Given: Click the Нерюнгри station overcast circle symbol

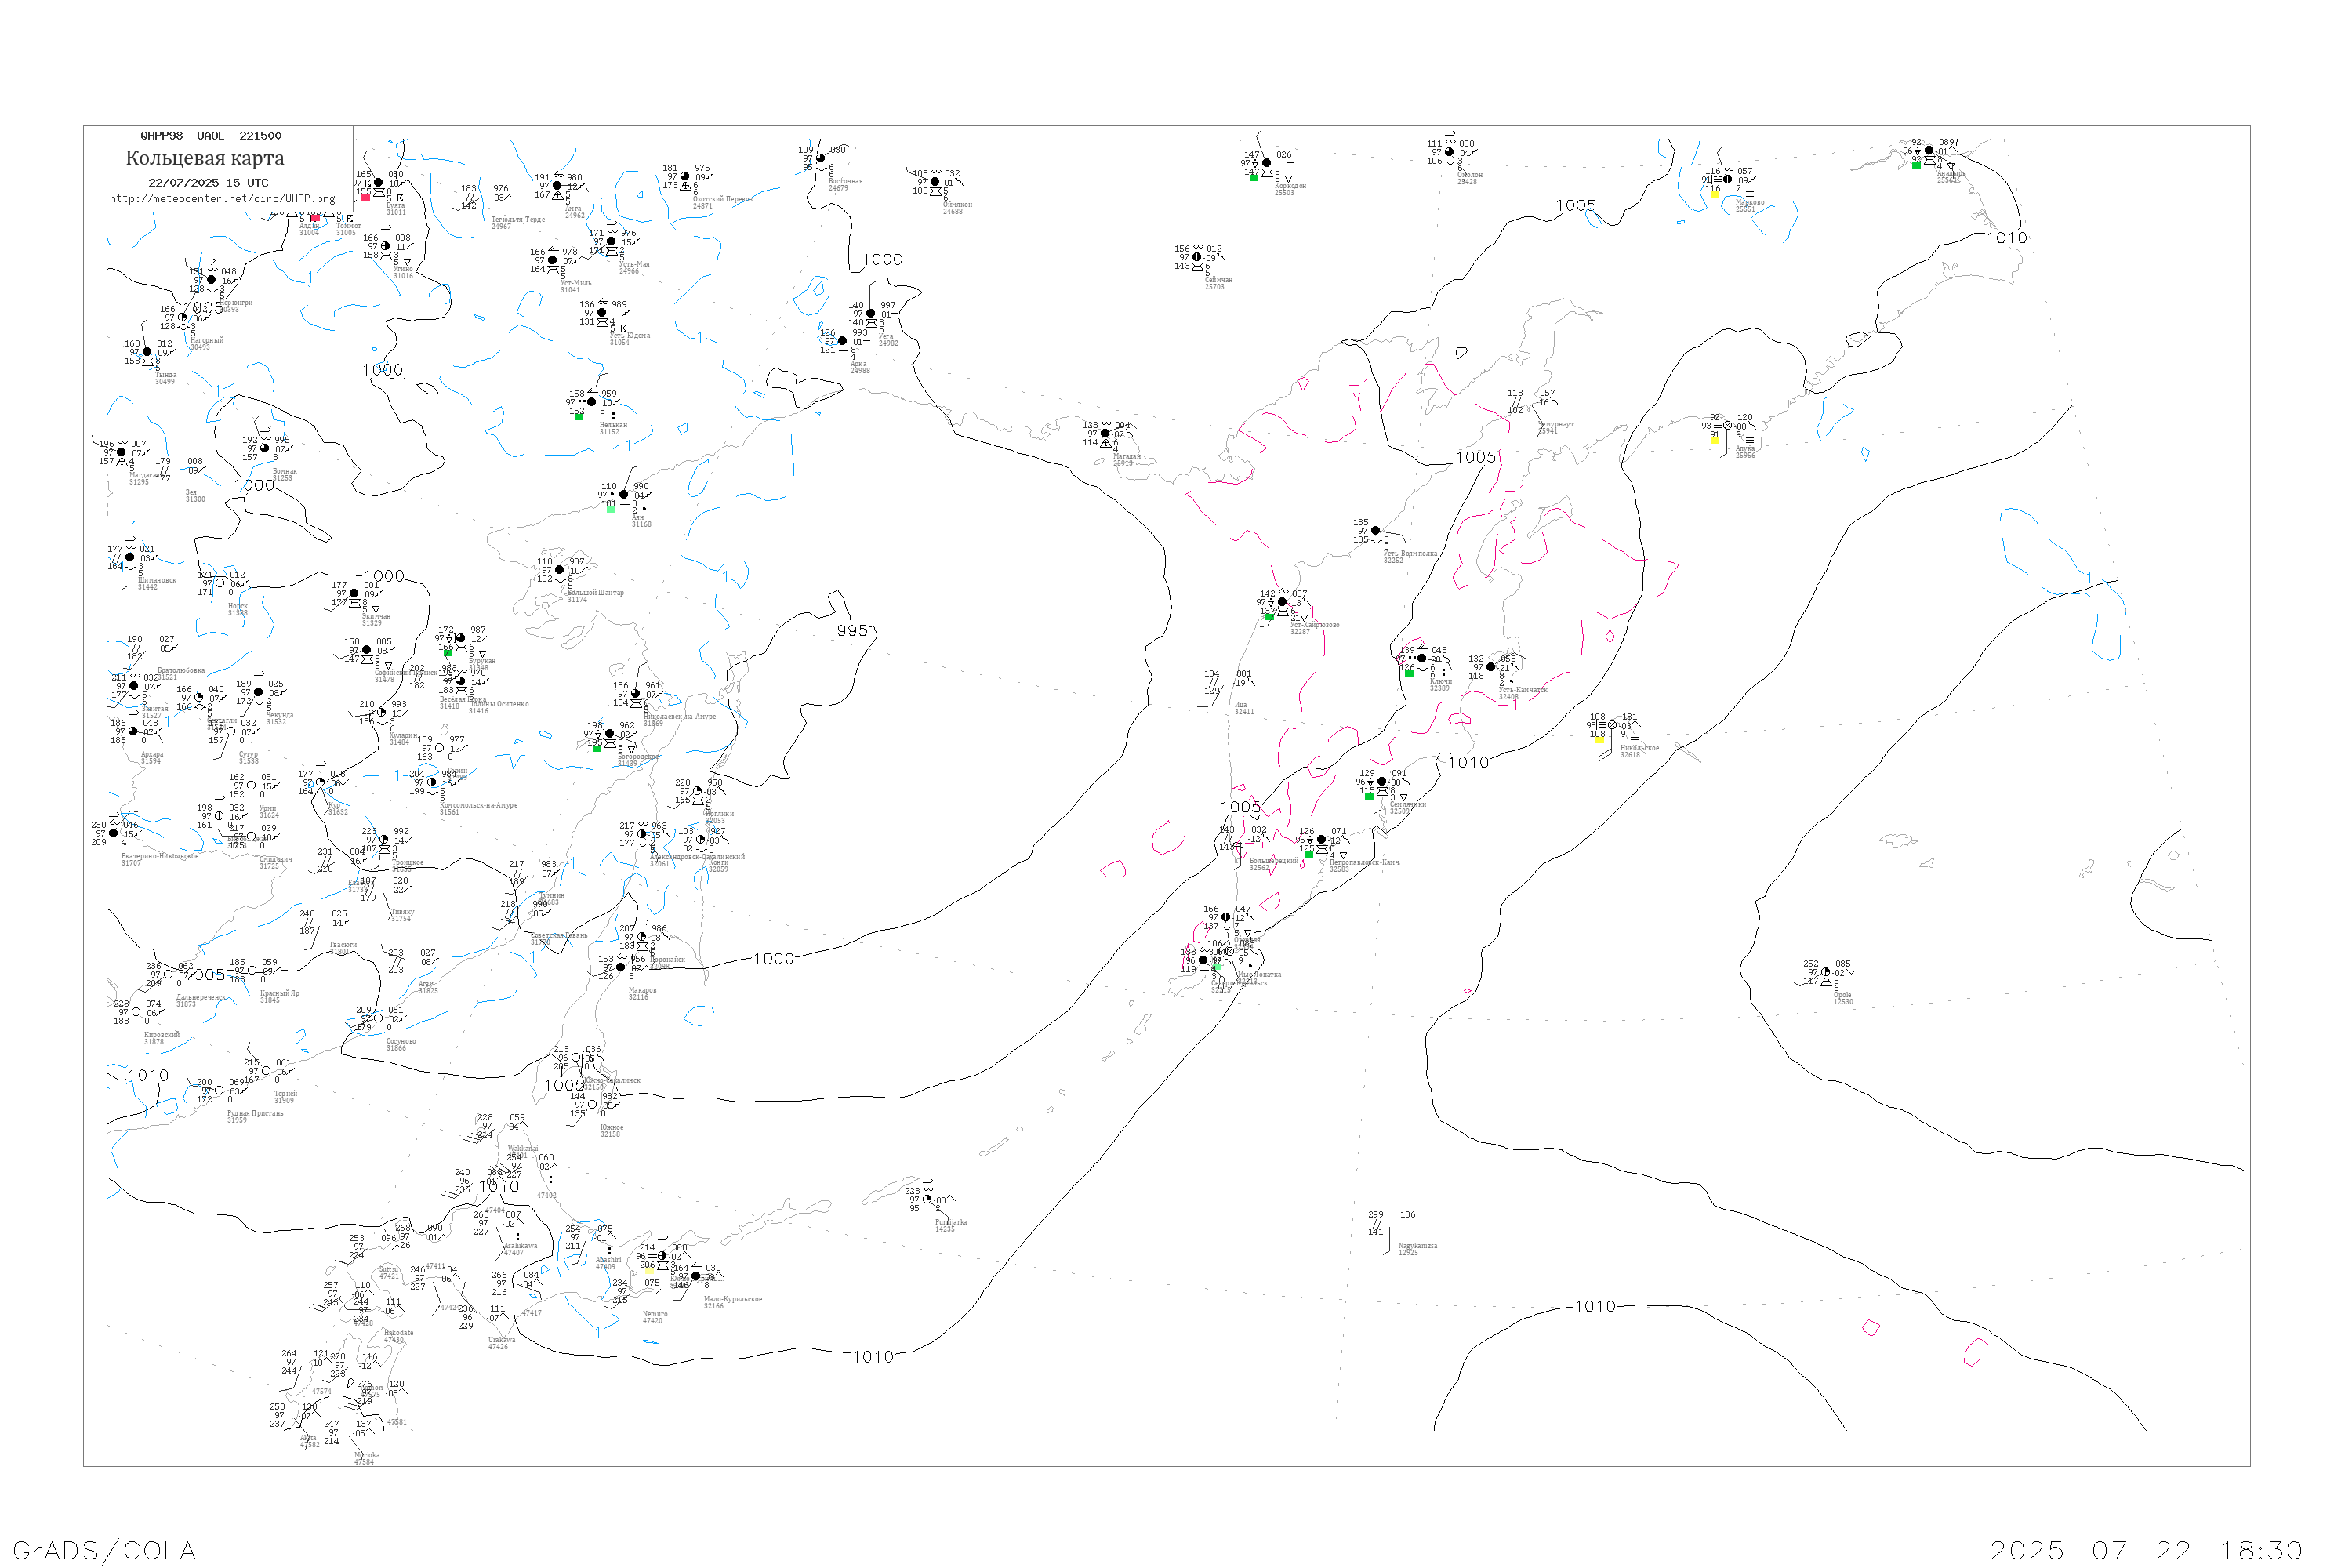Looking at the screenshot, I should point(211,280).
